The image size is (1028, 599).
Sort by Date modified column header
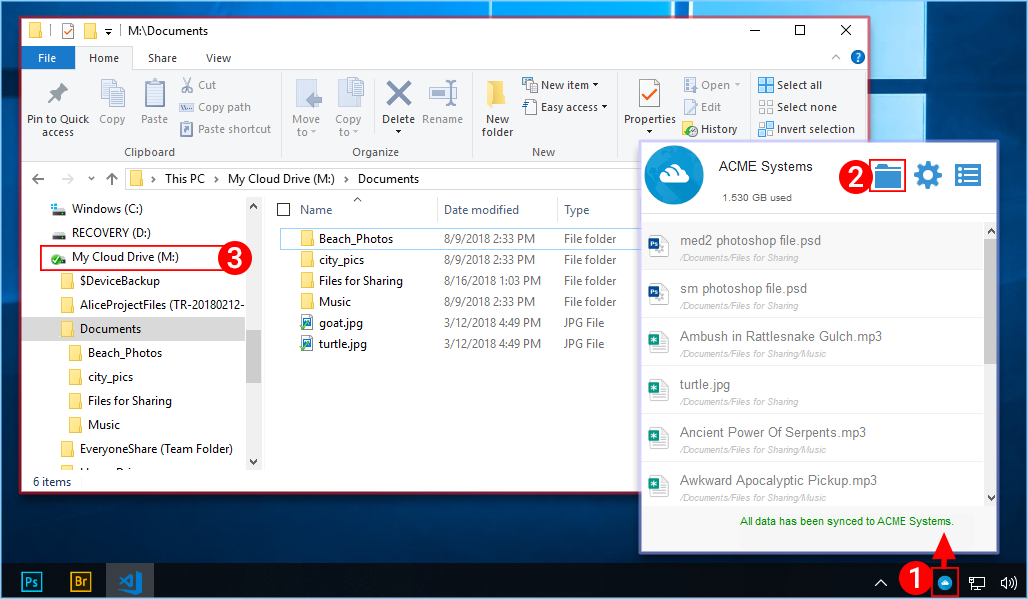pos(481,210)
